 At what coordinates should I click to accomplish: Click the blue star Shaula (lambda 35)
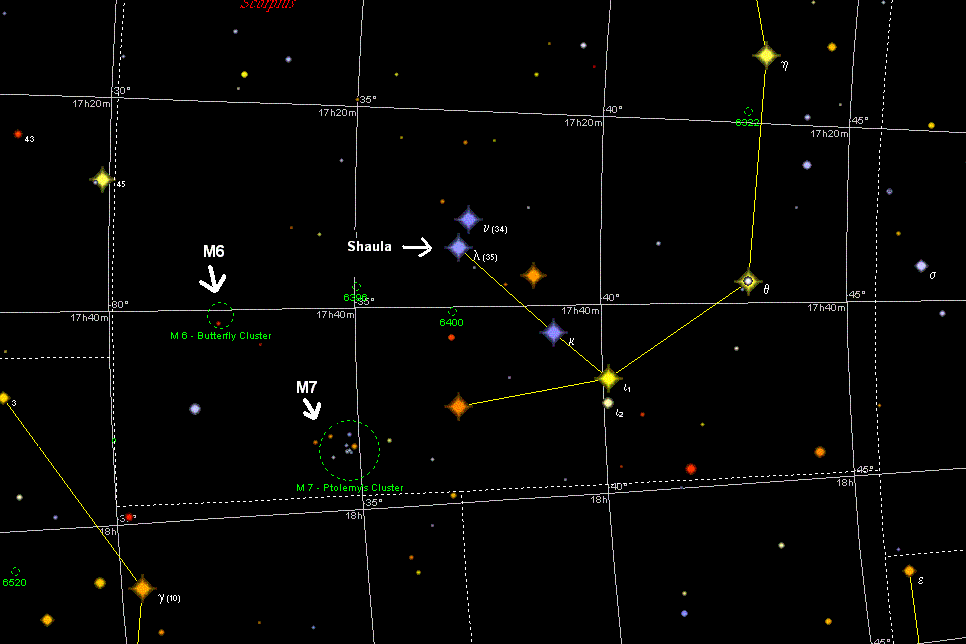pyautogui.click(x=458, y=246)
